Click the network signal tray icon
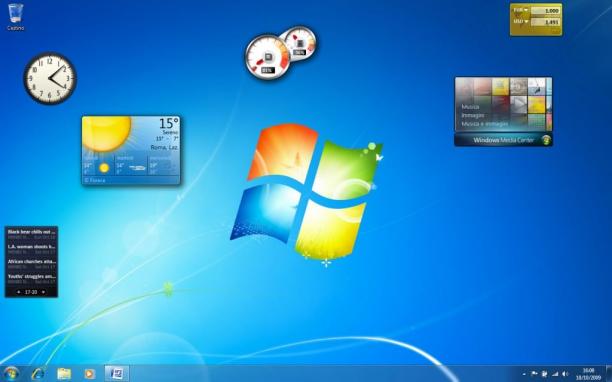Viewport: 612px width, 382px height. [555, 374]
